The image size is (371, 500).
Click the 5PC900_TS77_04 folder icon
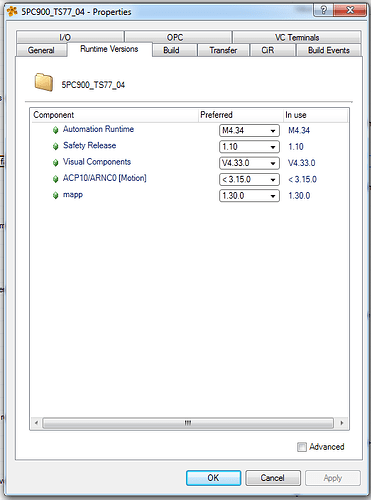coord(44,82)
